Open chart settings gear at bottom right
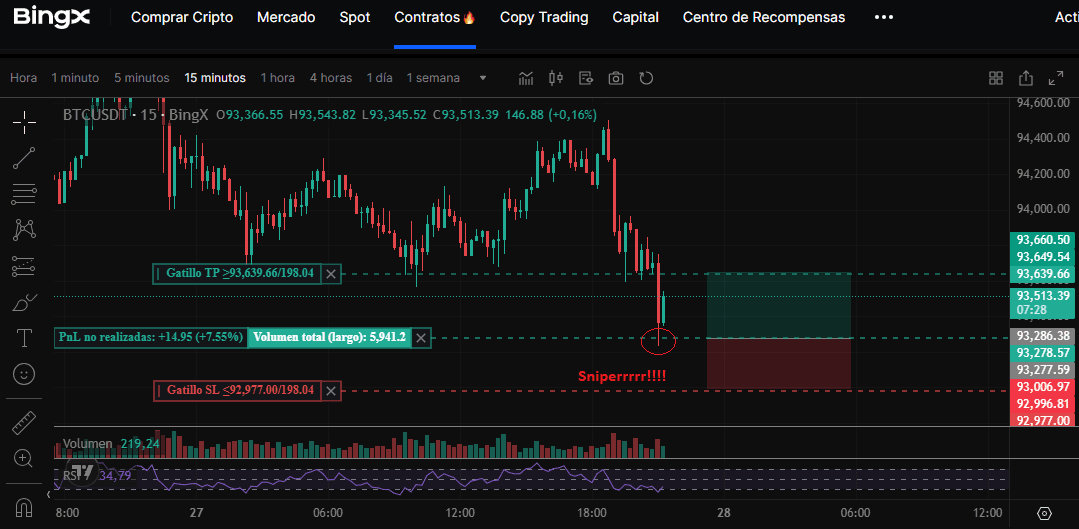1079x529 pixels. [1045, 513]
